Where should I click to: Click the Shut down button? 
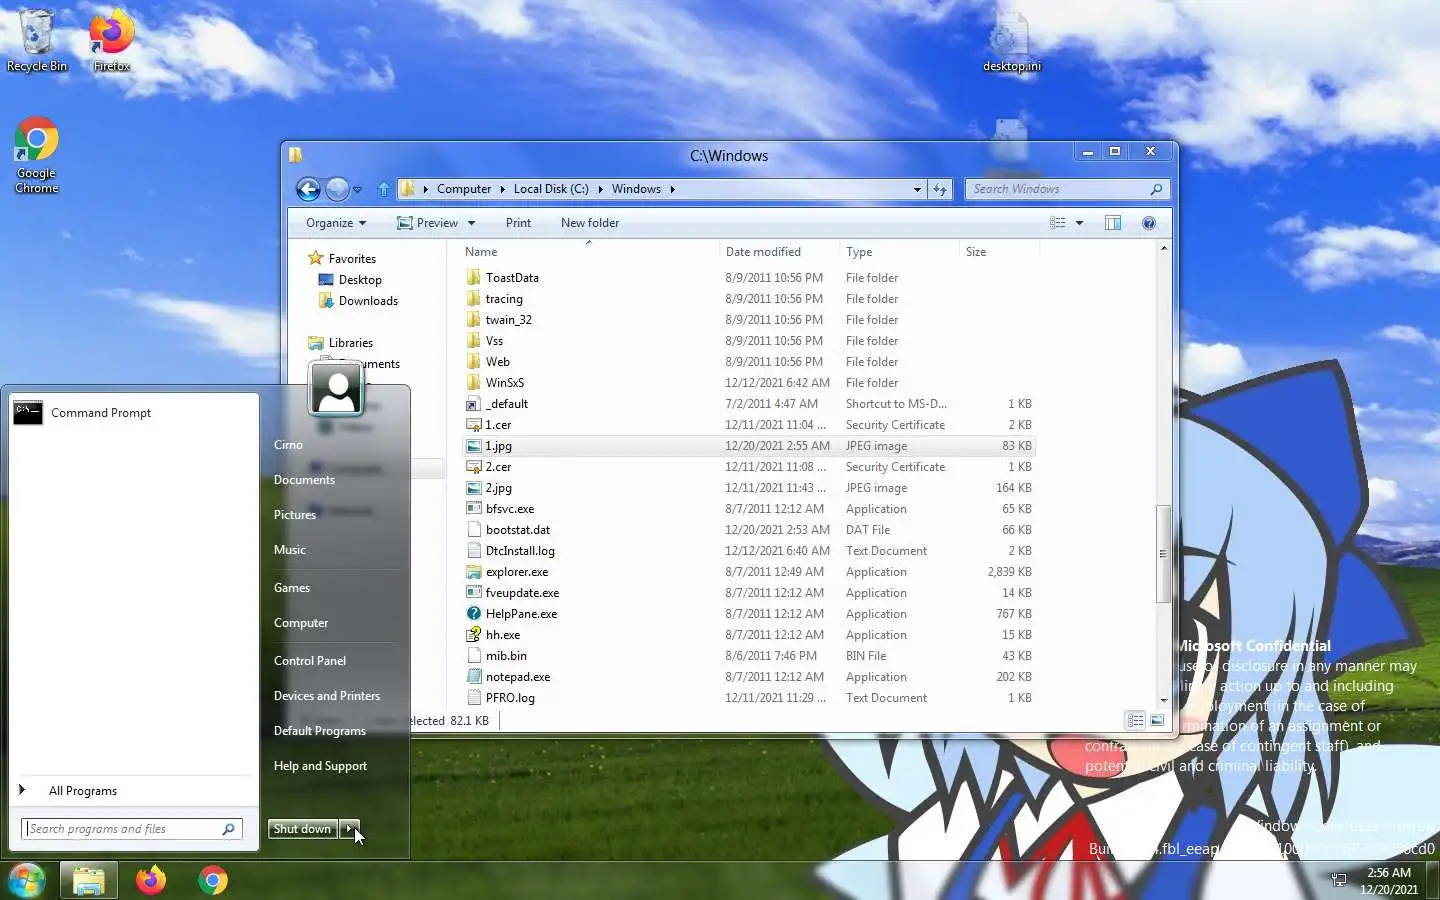coord(302,829)
